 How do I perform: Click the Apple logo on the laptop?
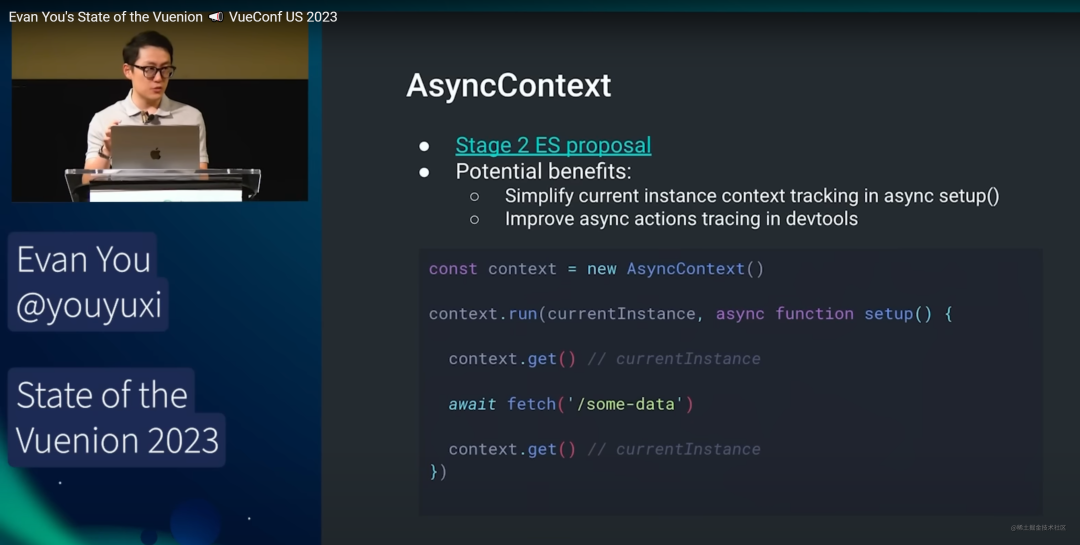pos(156,153)
